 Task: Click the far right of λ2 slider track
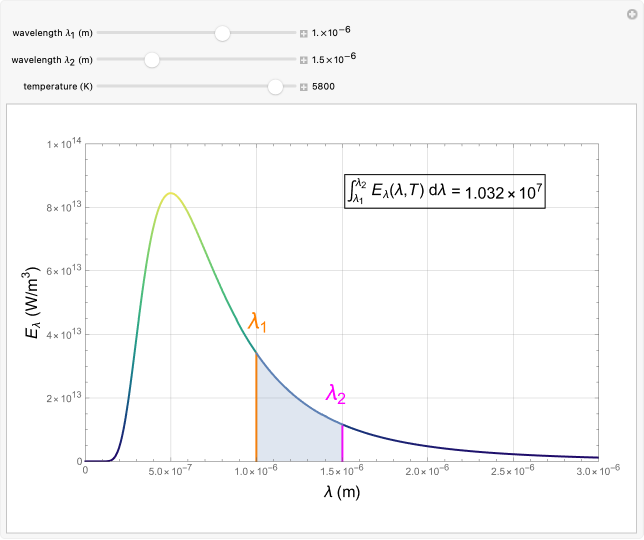coord(292,60)
